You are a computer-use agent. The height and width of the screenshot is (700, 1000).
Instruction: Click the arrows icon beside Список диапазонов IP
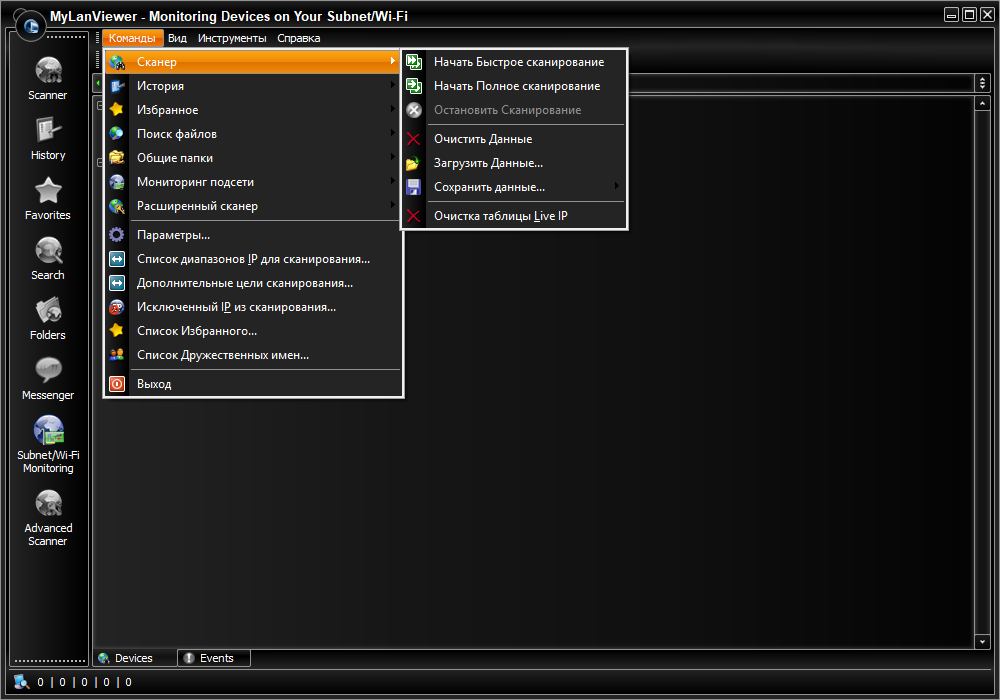(117, 259)
